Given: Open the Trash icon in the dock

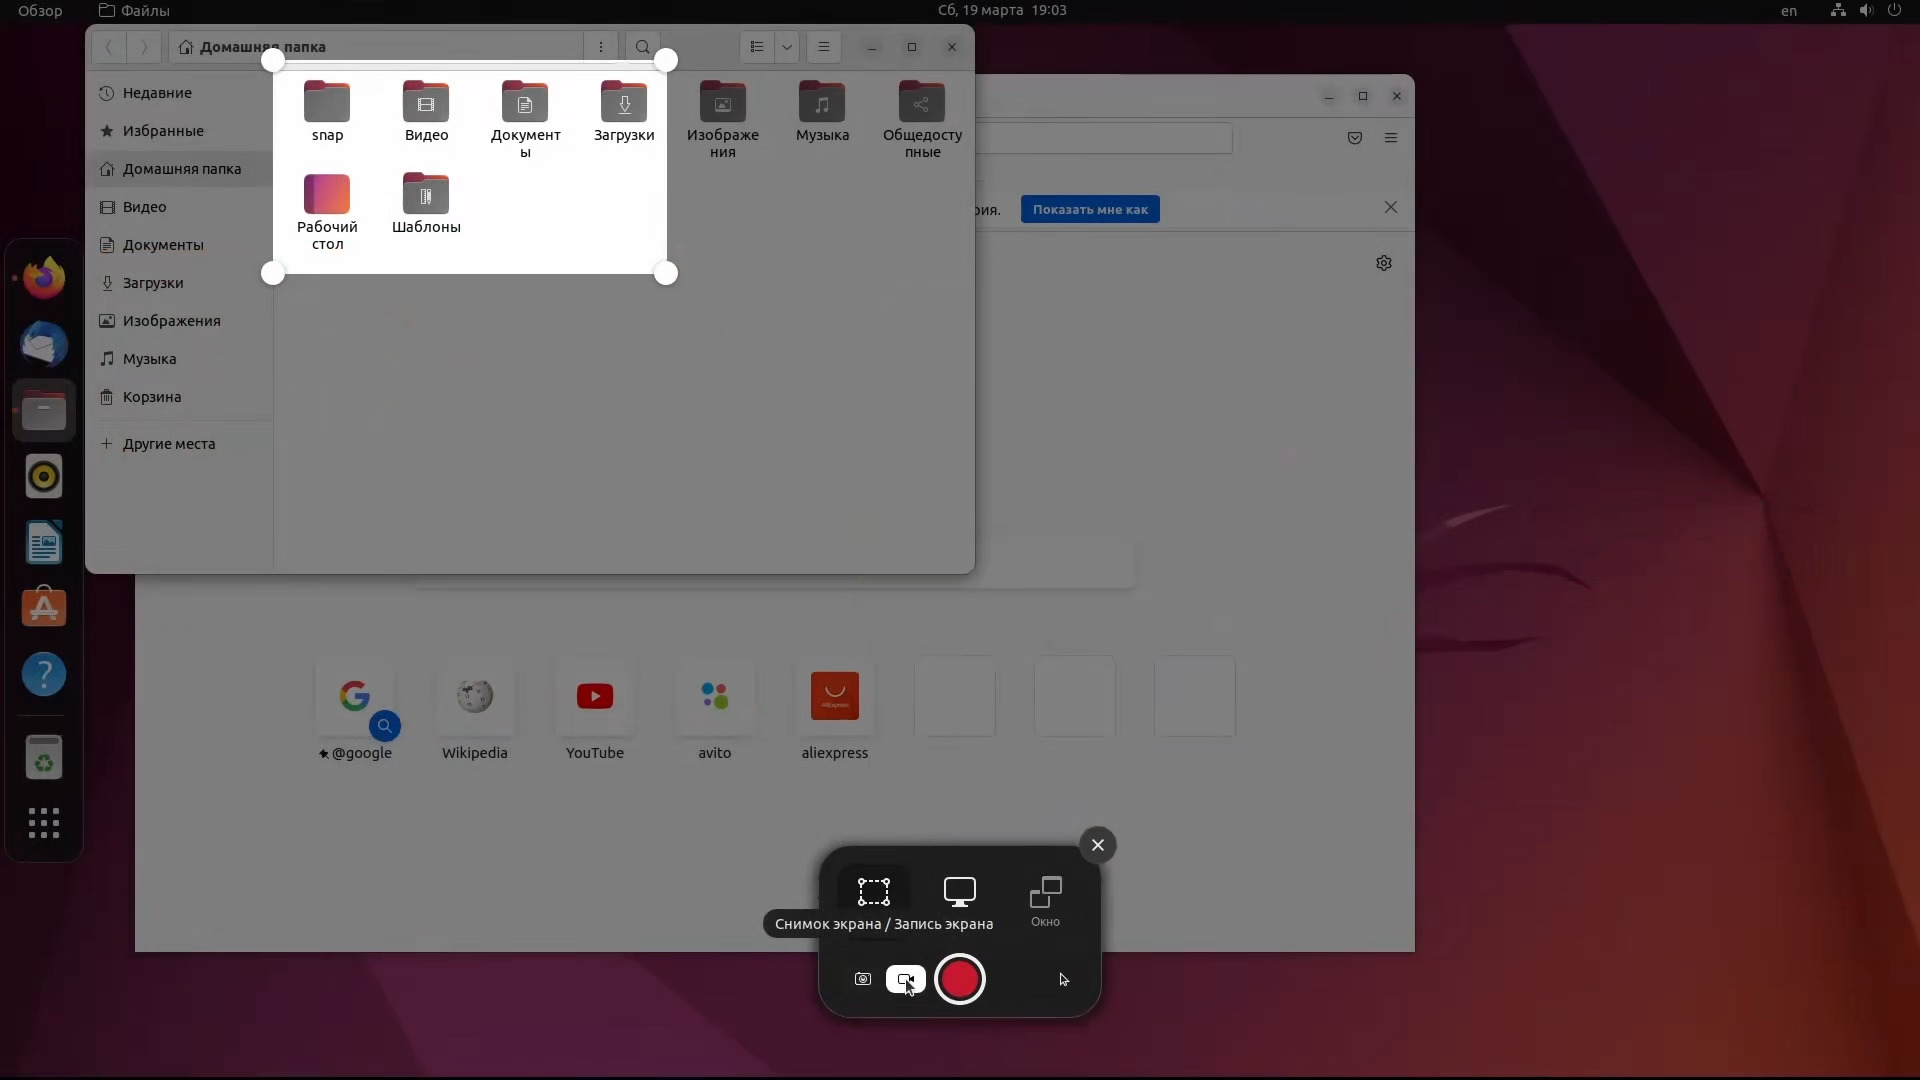Looking at the screenshot, I should pyautogui.click(x=44, y=757).
